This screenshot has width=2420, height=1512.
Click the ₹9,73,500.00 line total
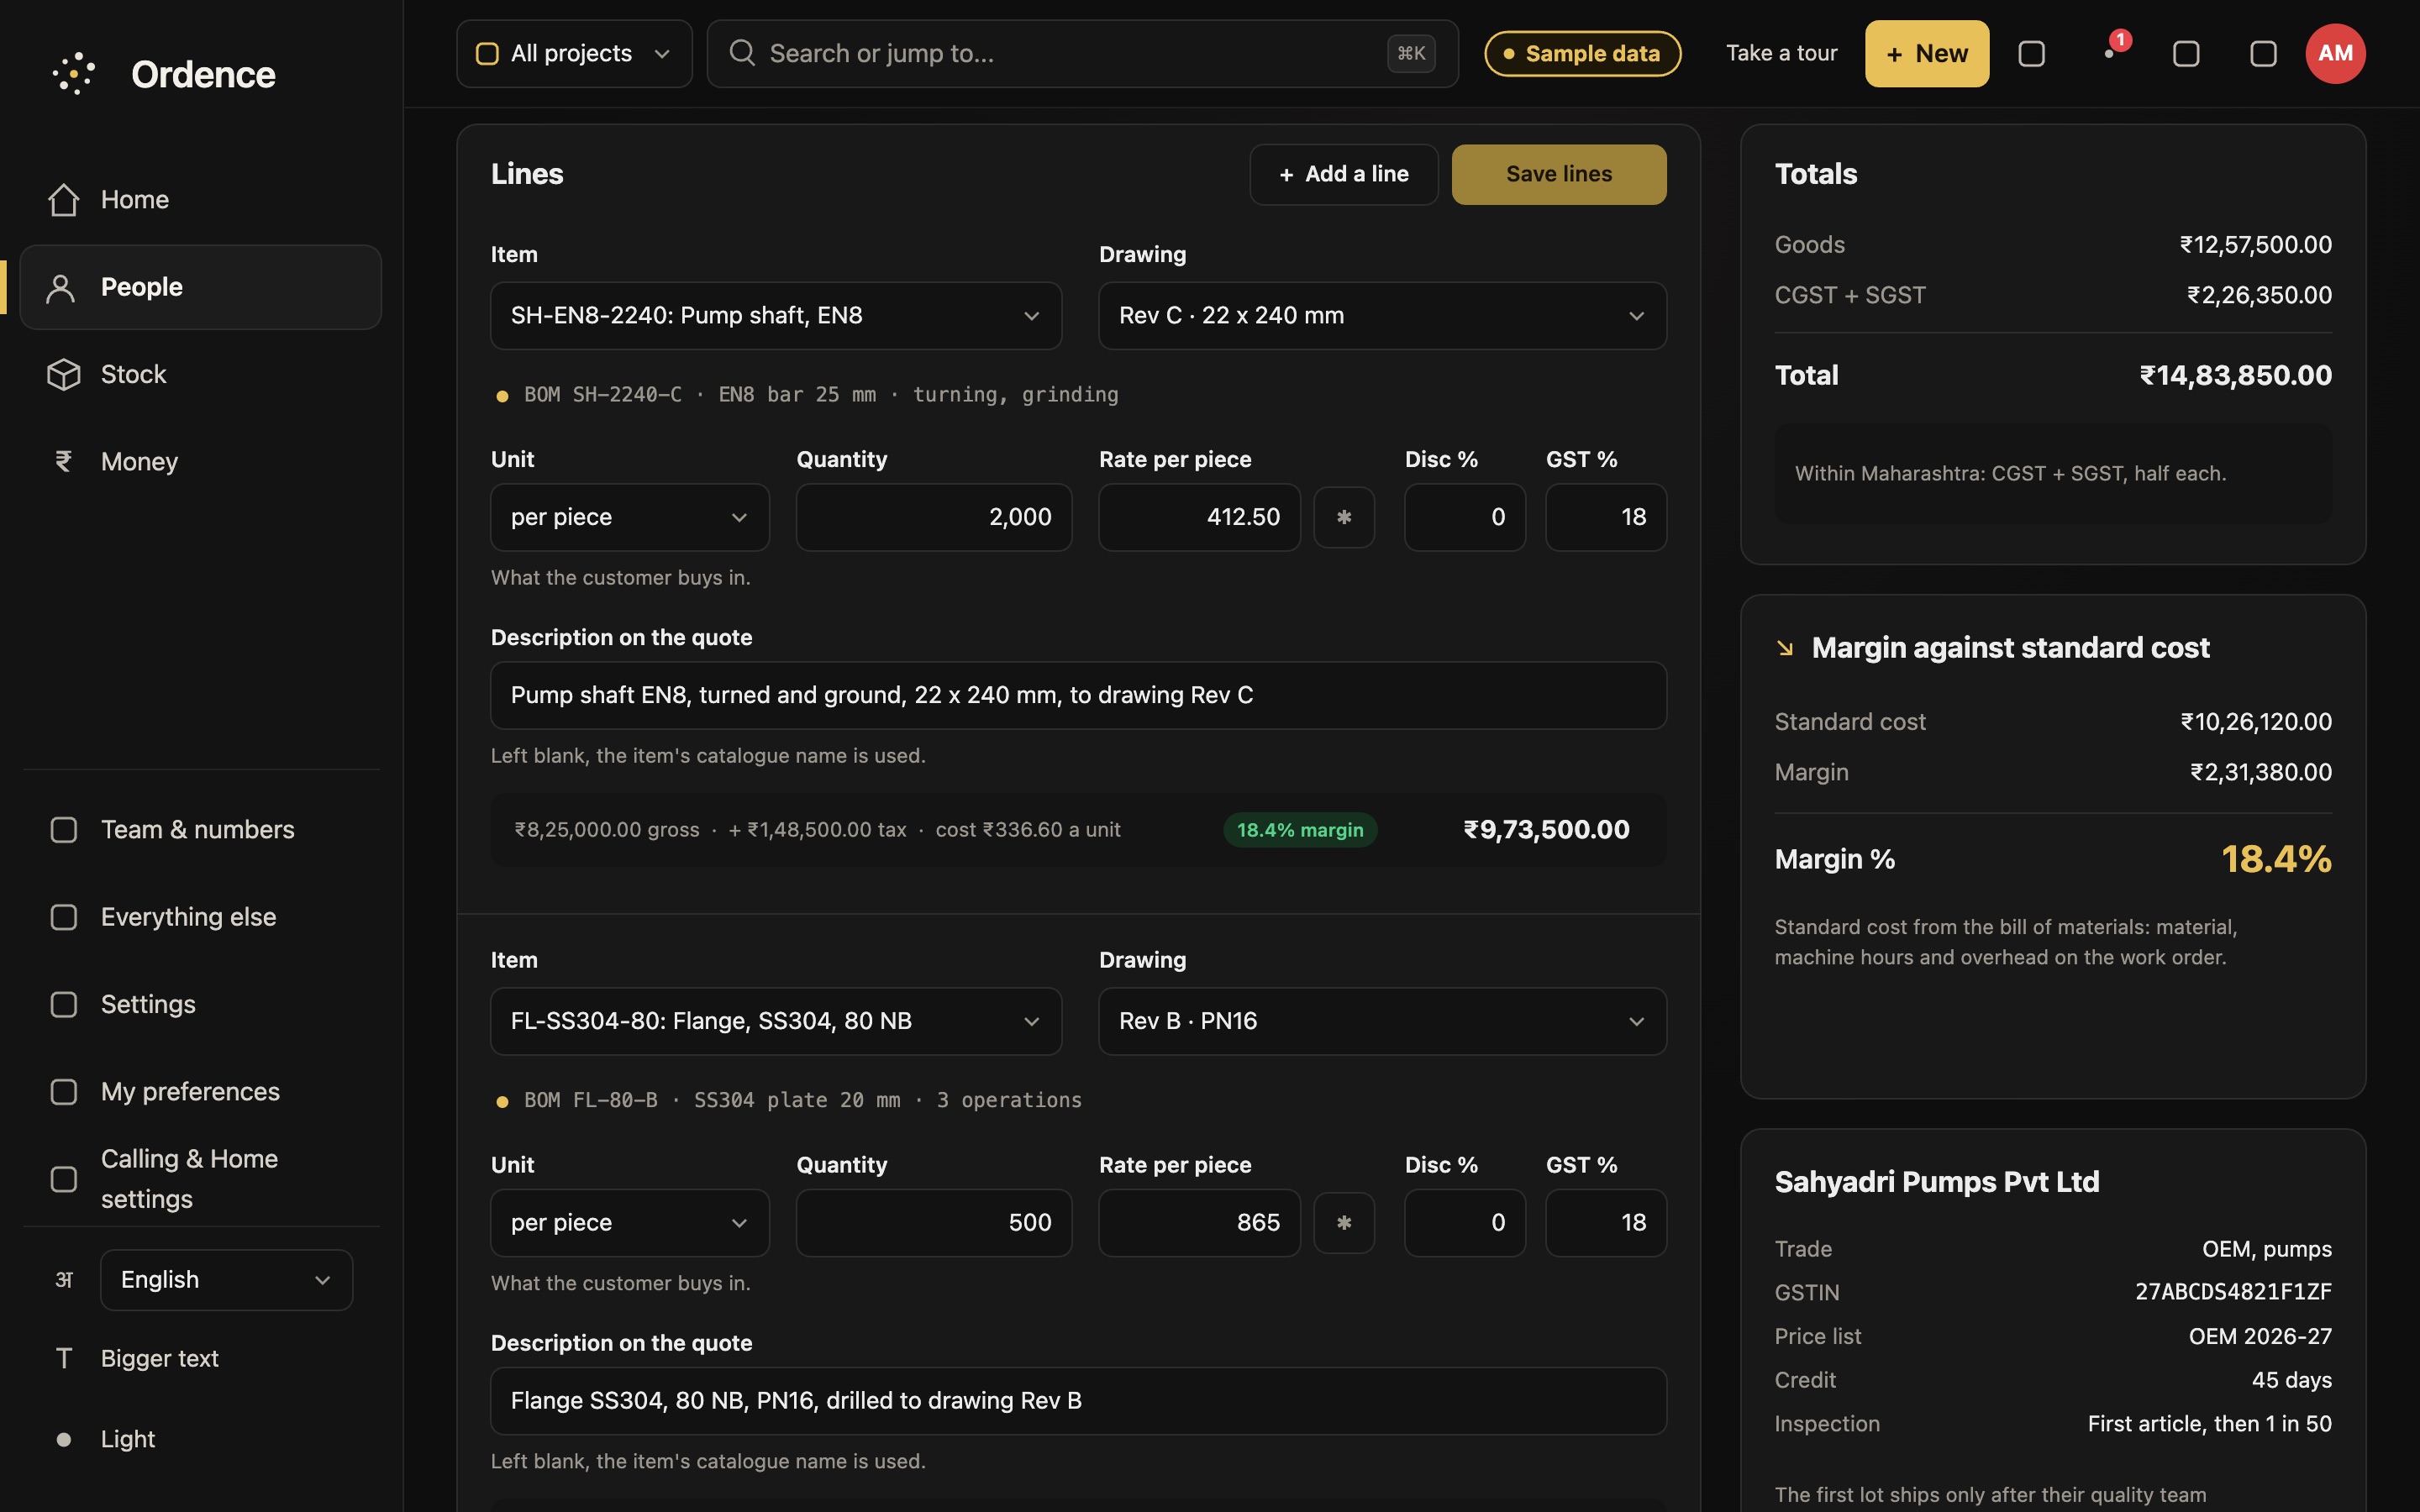(x=1546, y=830)
